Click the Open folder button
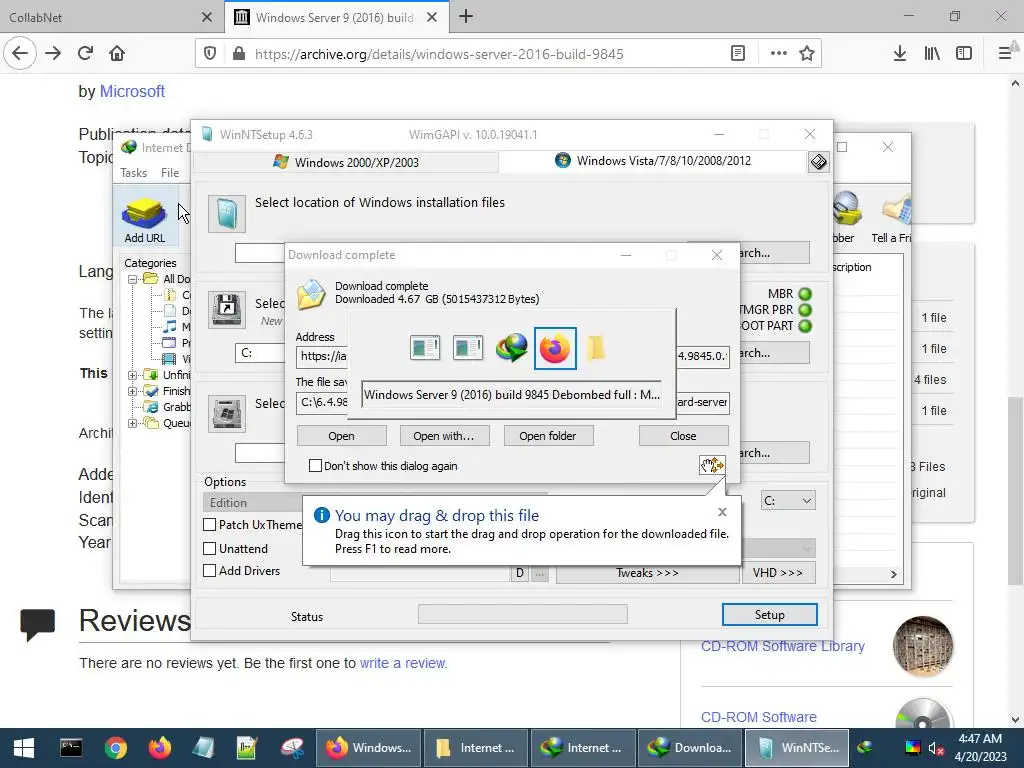This screenshot has width=1024, height=768. [548, 436]
